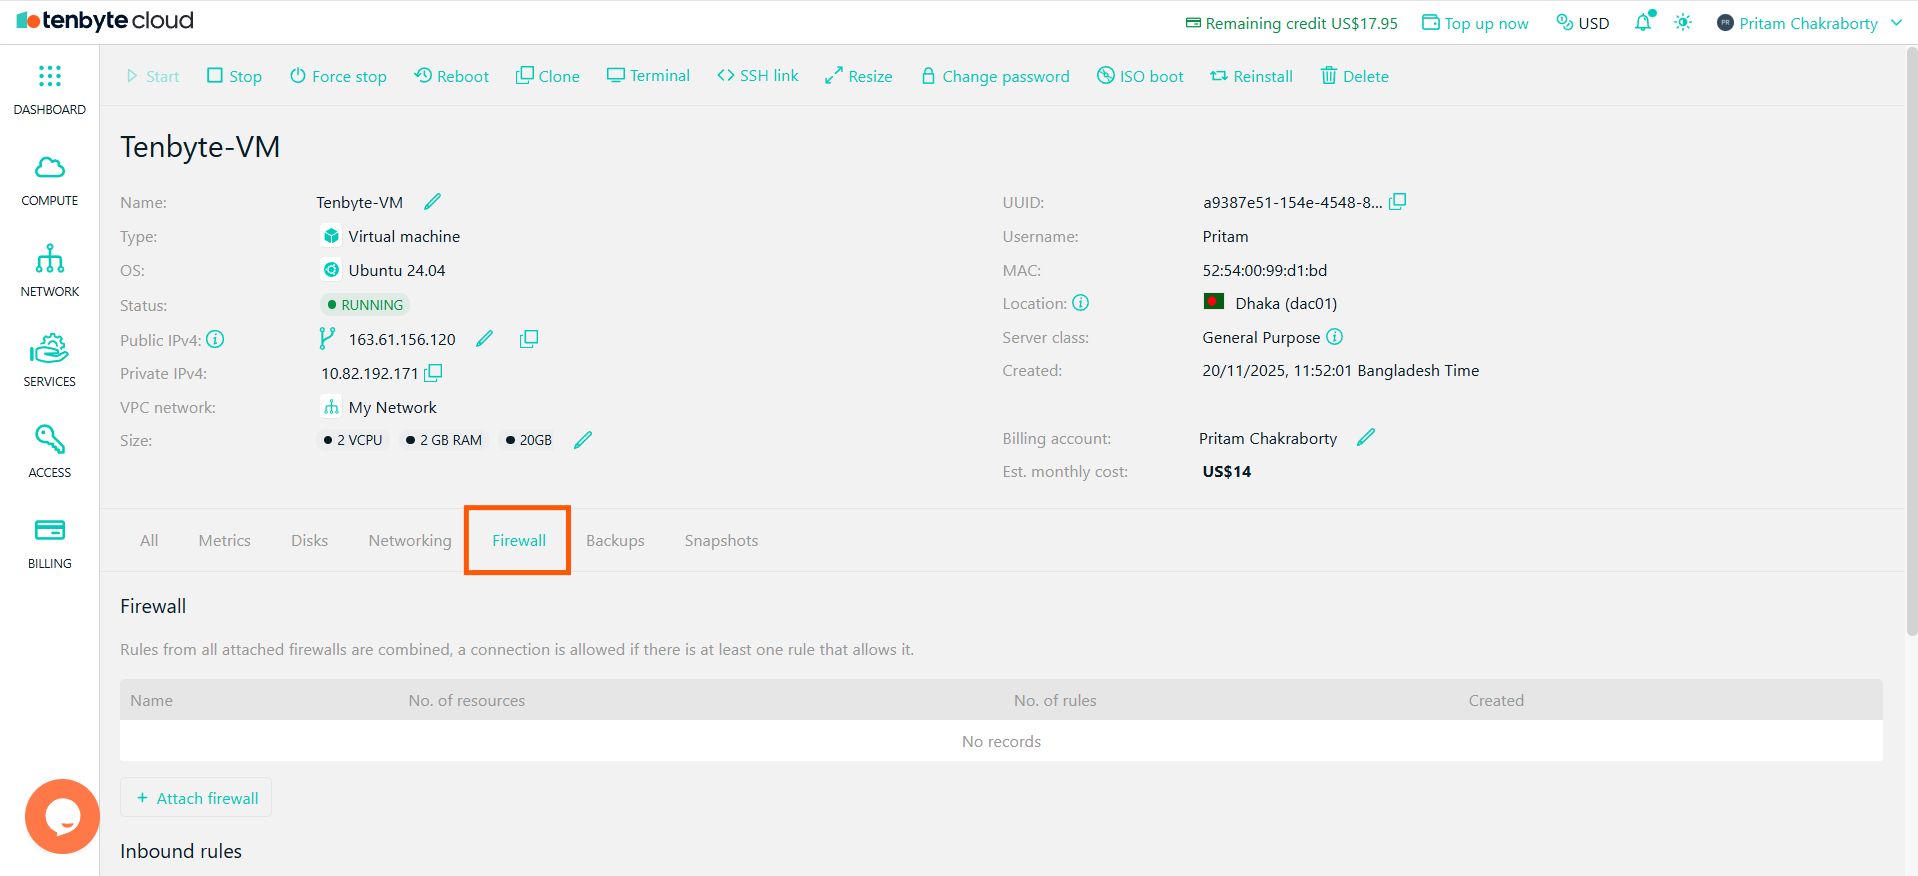Screen dimensions: 1918x876
Task: Click the No. of resources column header
Action: coord(466,700)
